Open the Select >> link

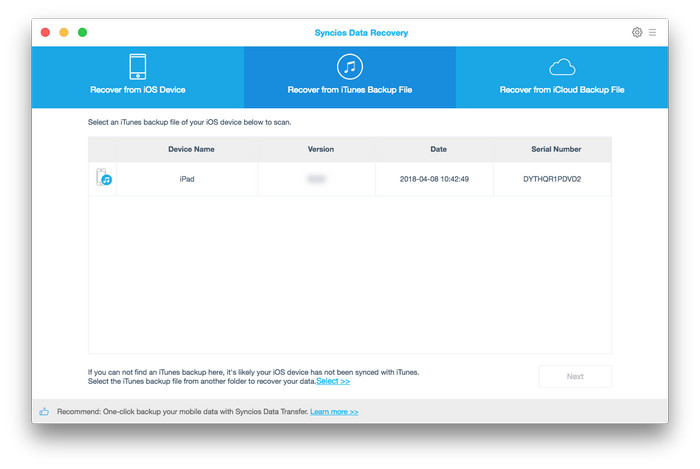[x=333, y=381]
